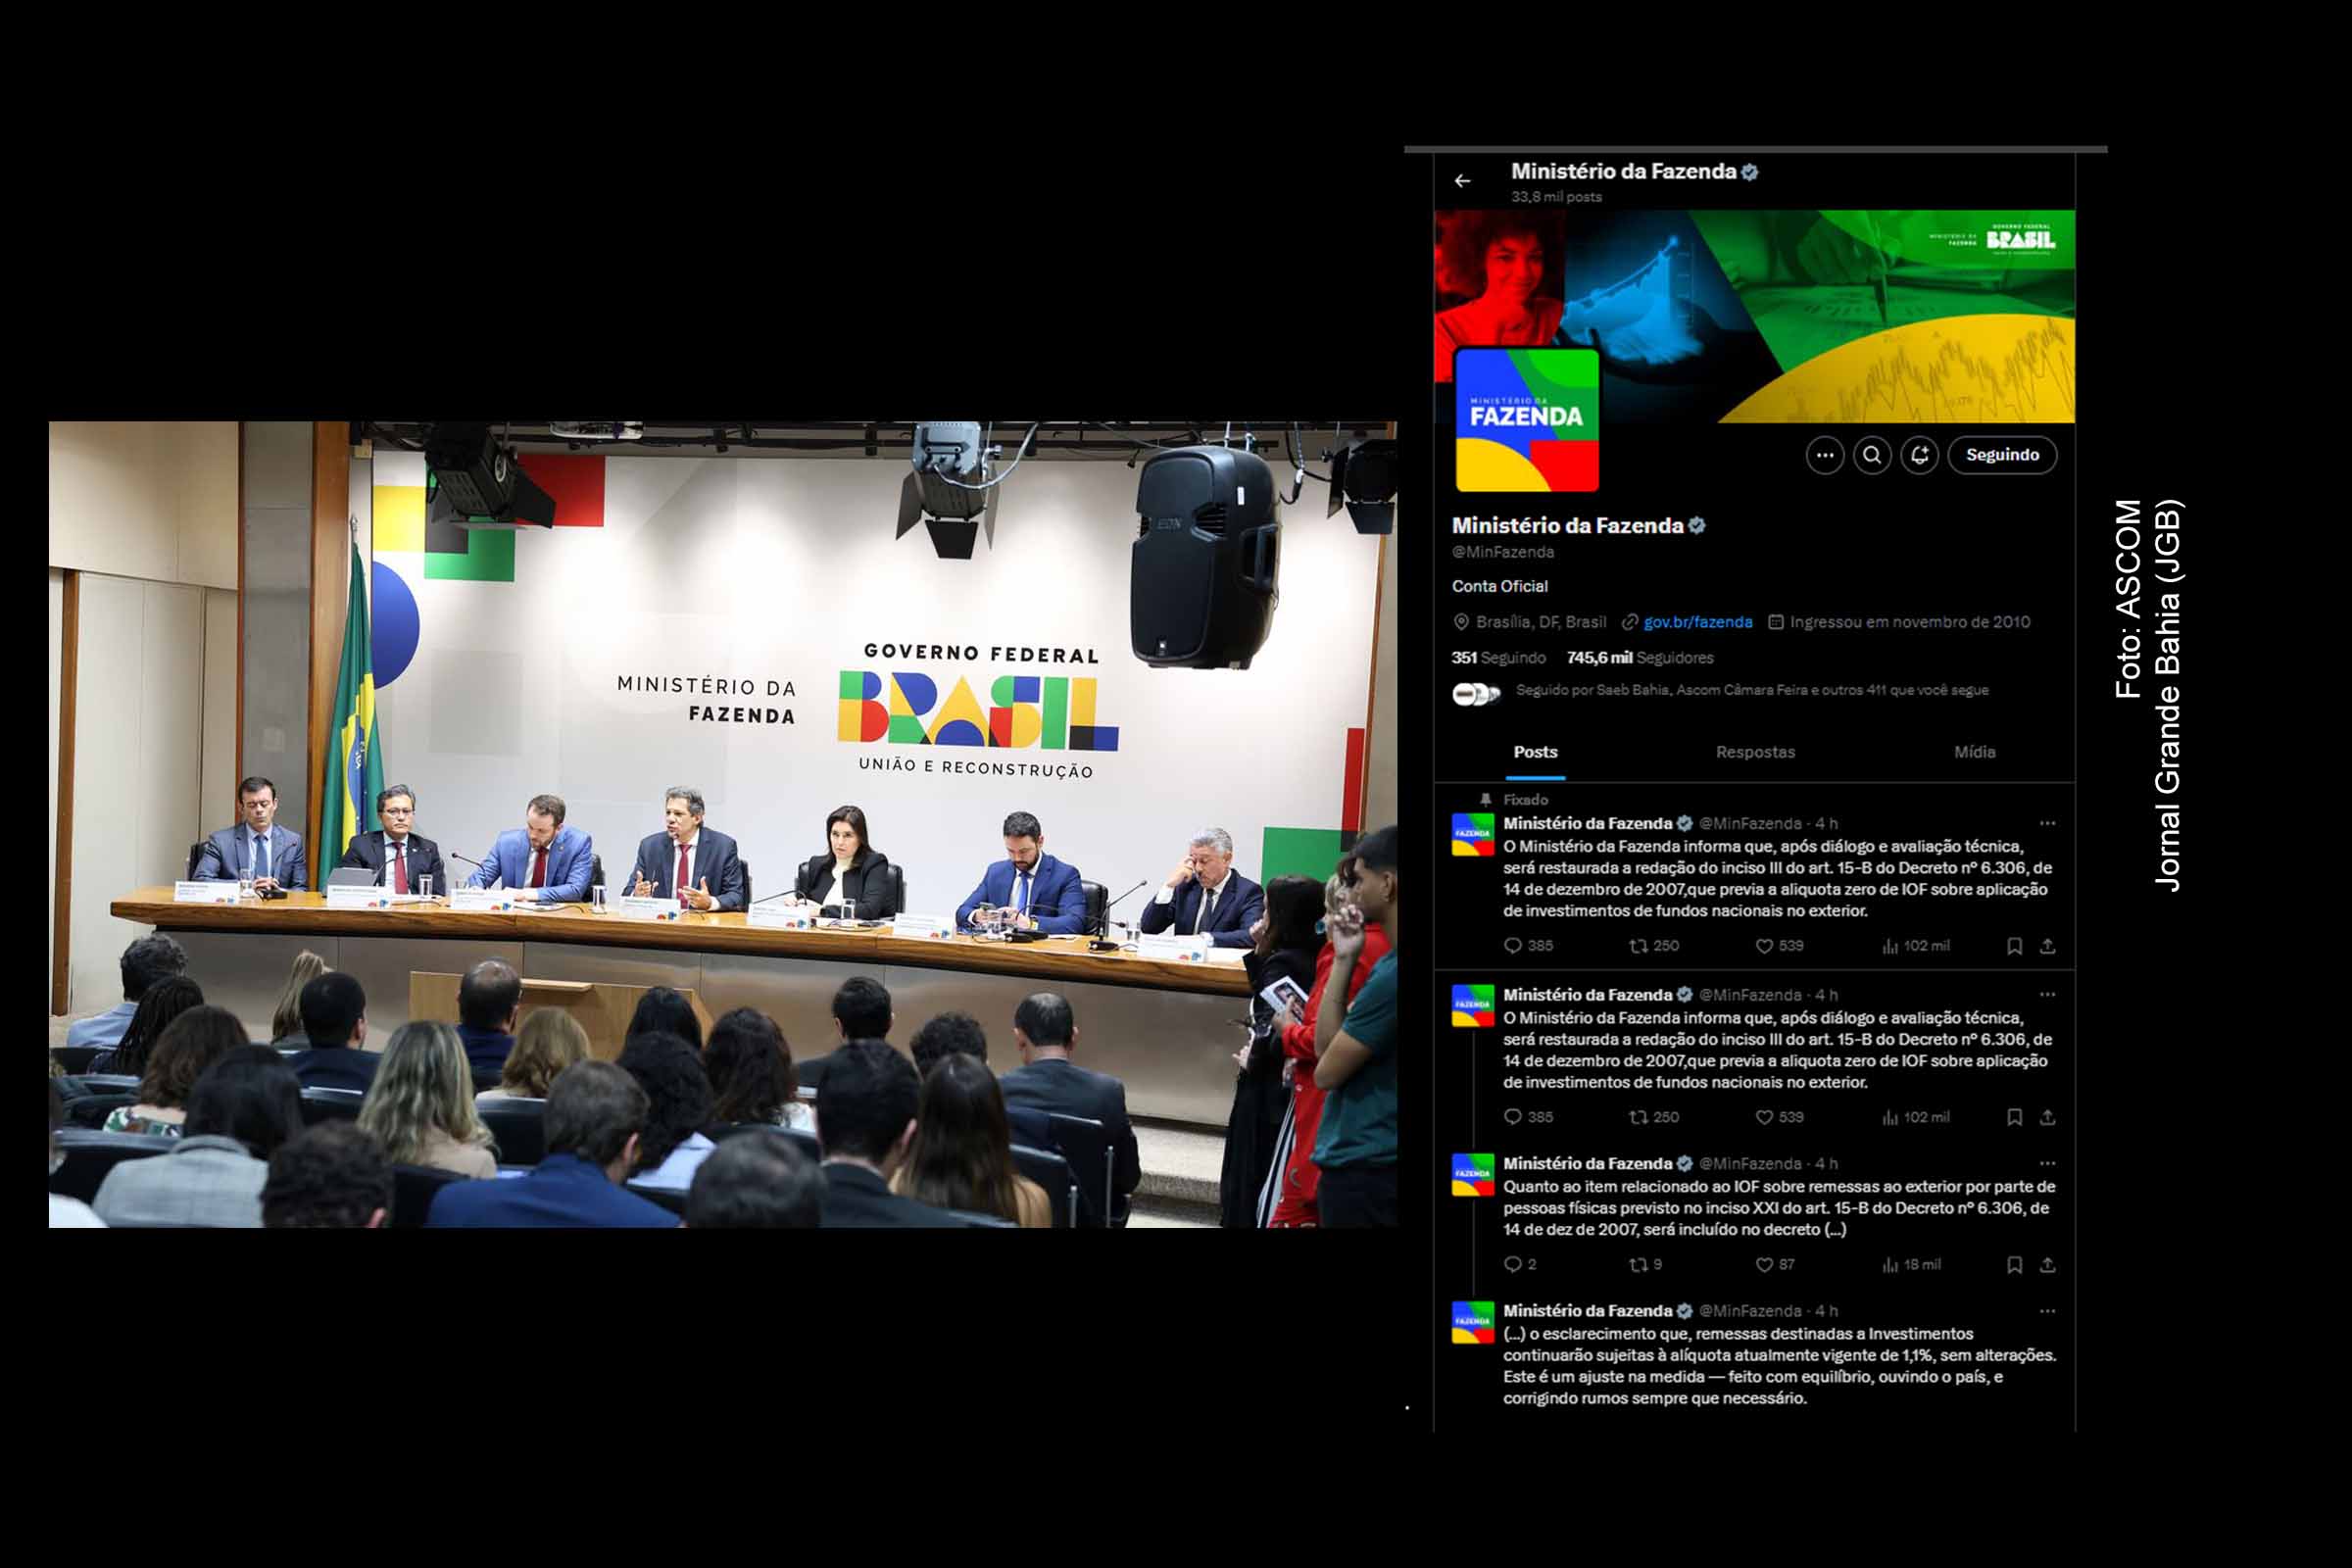Open the gov.br/fazenda website link
This screenshot has height=1568, width=2352.
point(1697,622)
